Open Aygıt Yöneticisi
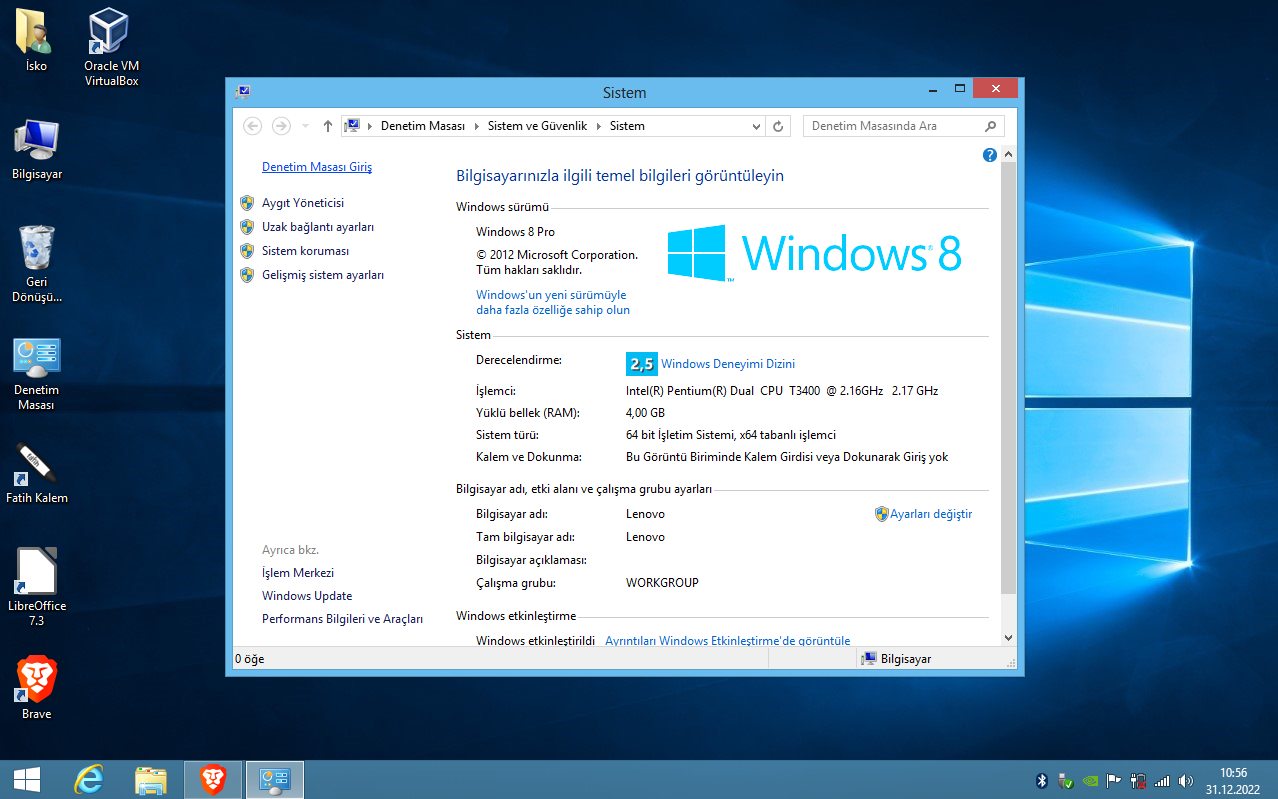The width and height of the screenshot is (1278, 799). 303,203
